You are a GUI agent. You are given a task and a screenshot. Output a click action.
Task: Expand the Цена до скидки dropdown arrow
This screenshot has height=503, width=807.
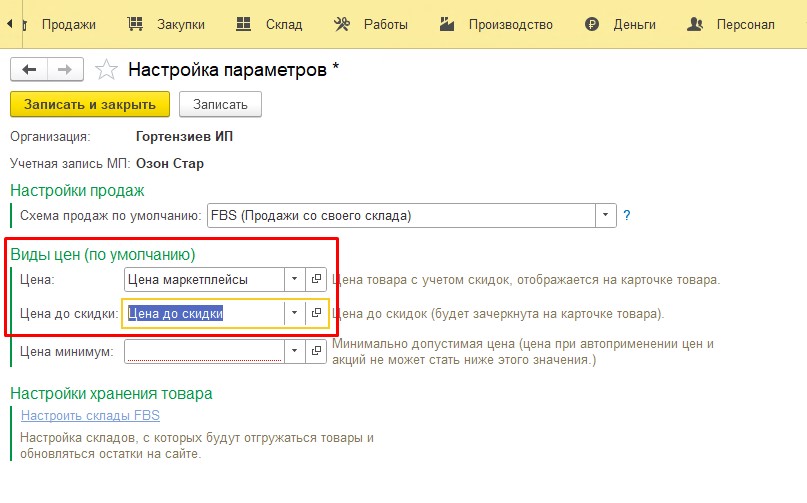click(294, 313)
